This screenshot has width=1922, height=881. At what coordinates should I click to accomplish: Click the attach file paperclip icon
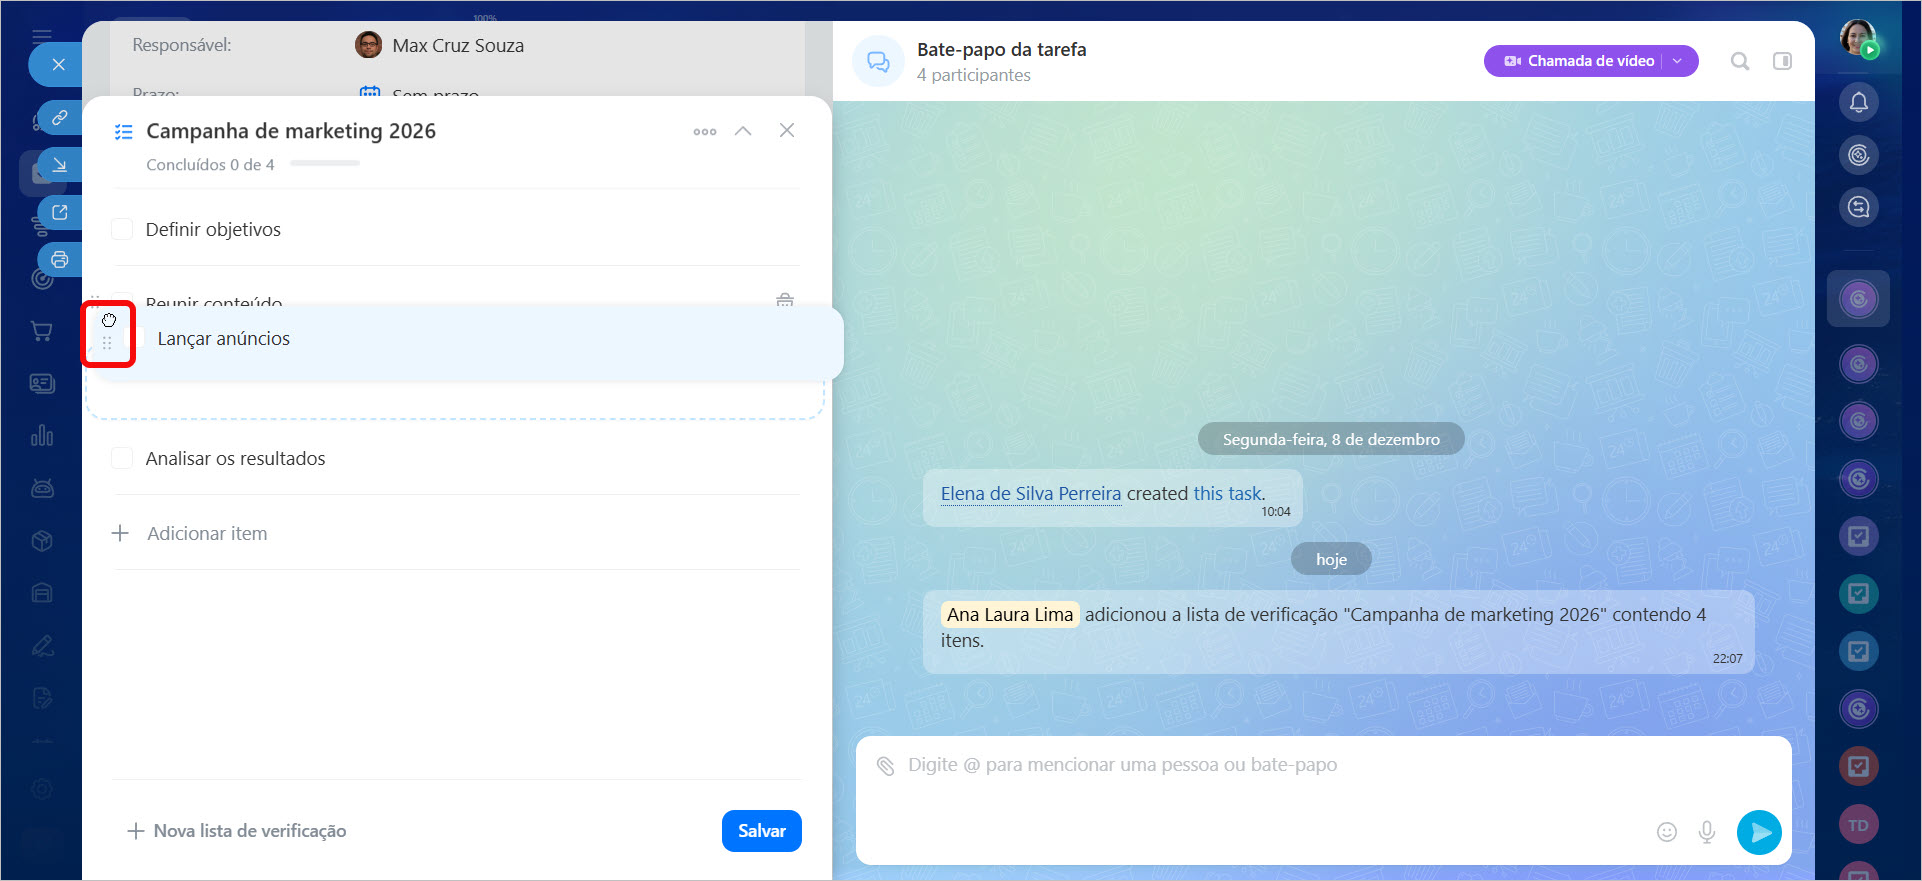point(885,766)
